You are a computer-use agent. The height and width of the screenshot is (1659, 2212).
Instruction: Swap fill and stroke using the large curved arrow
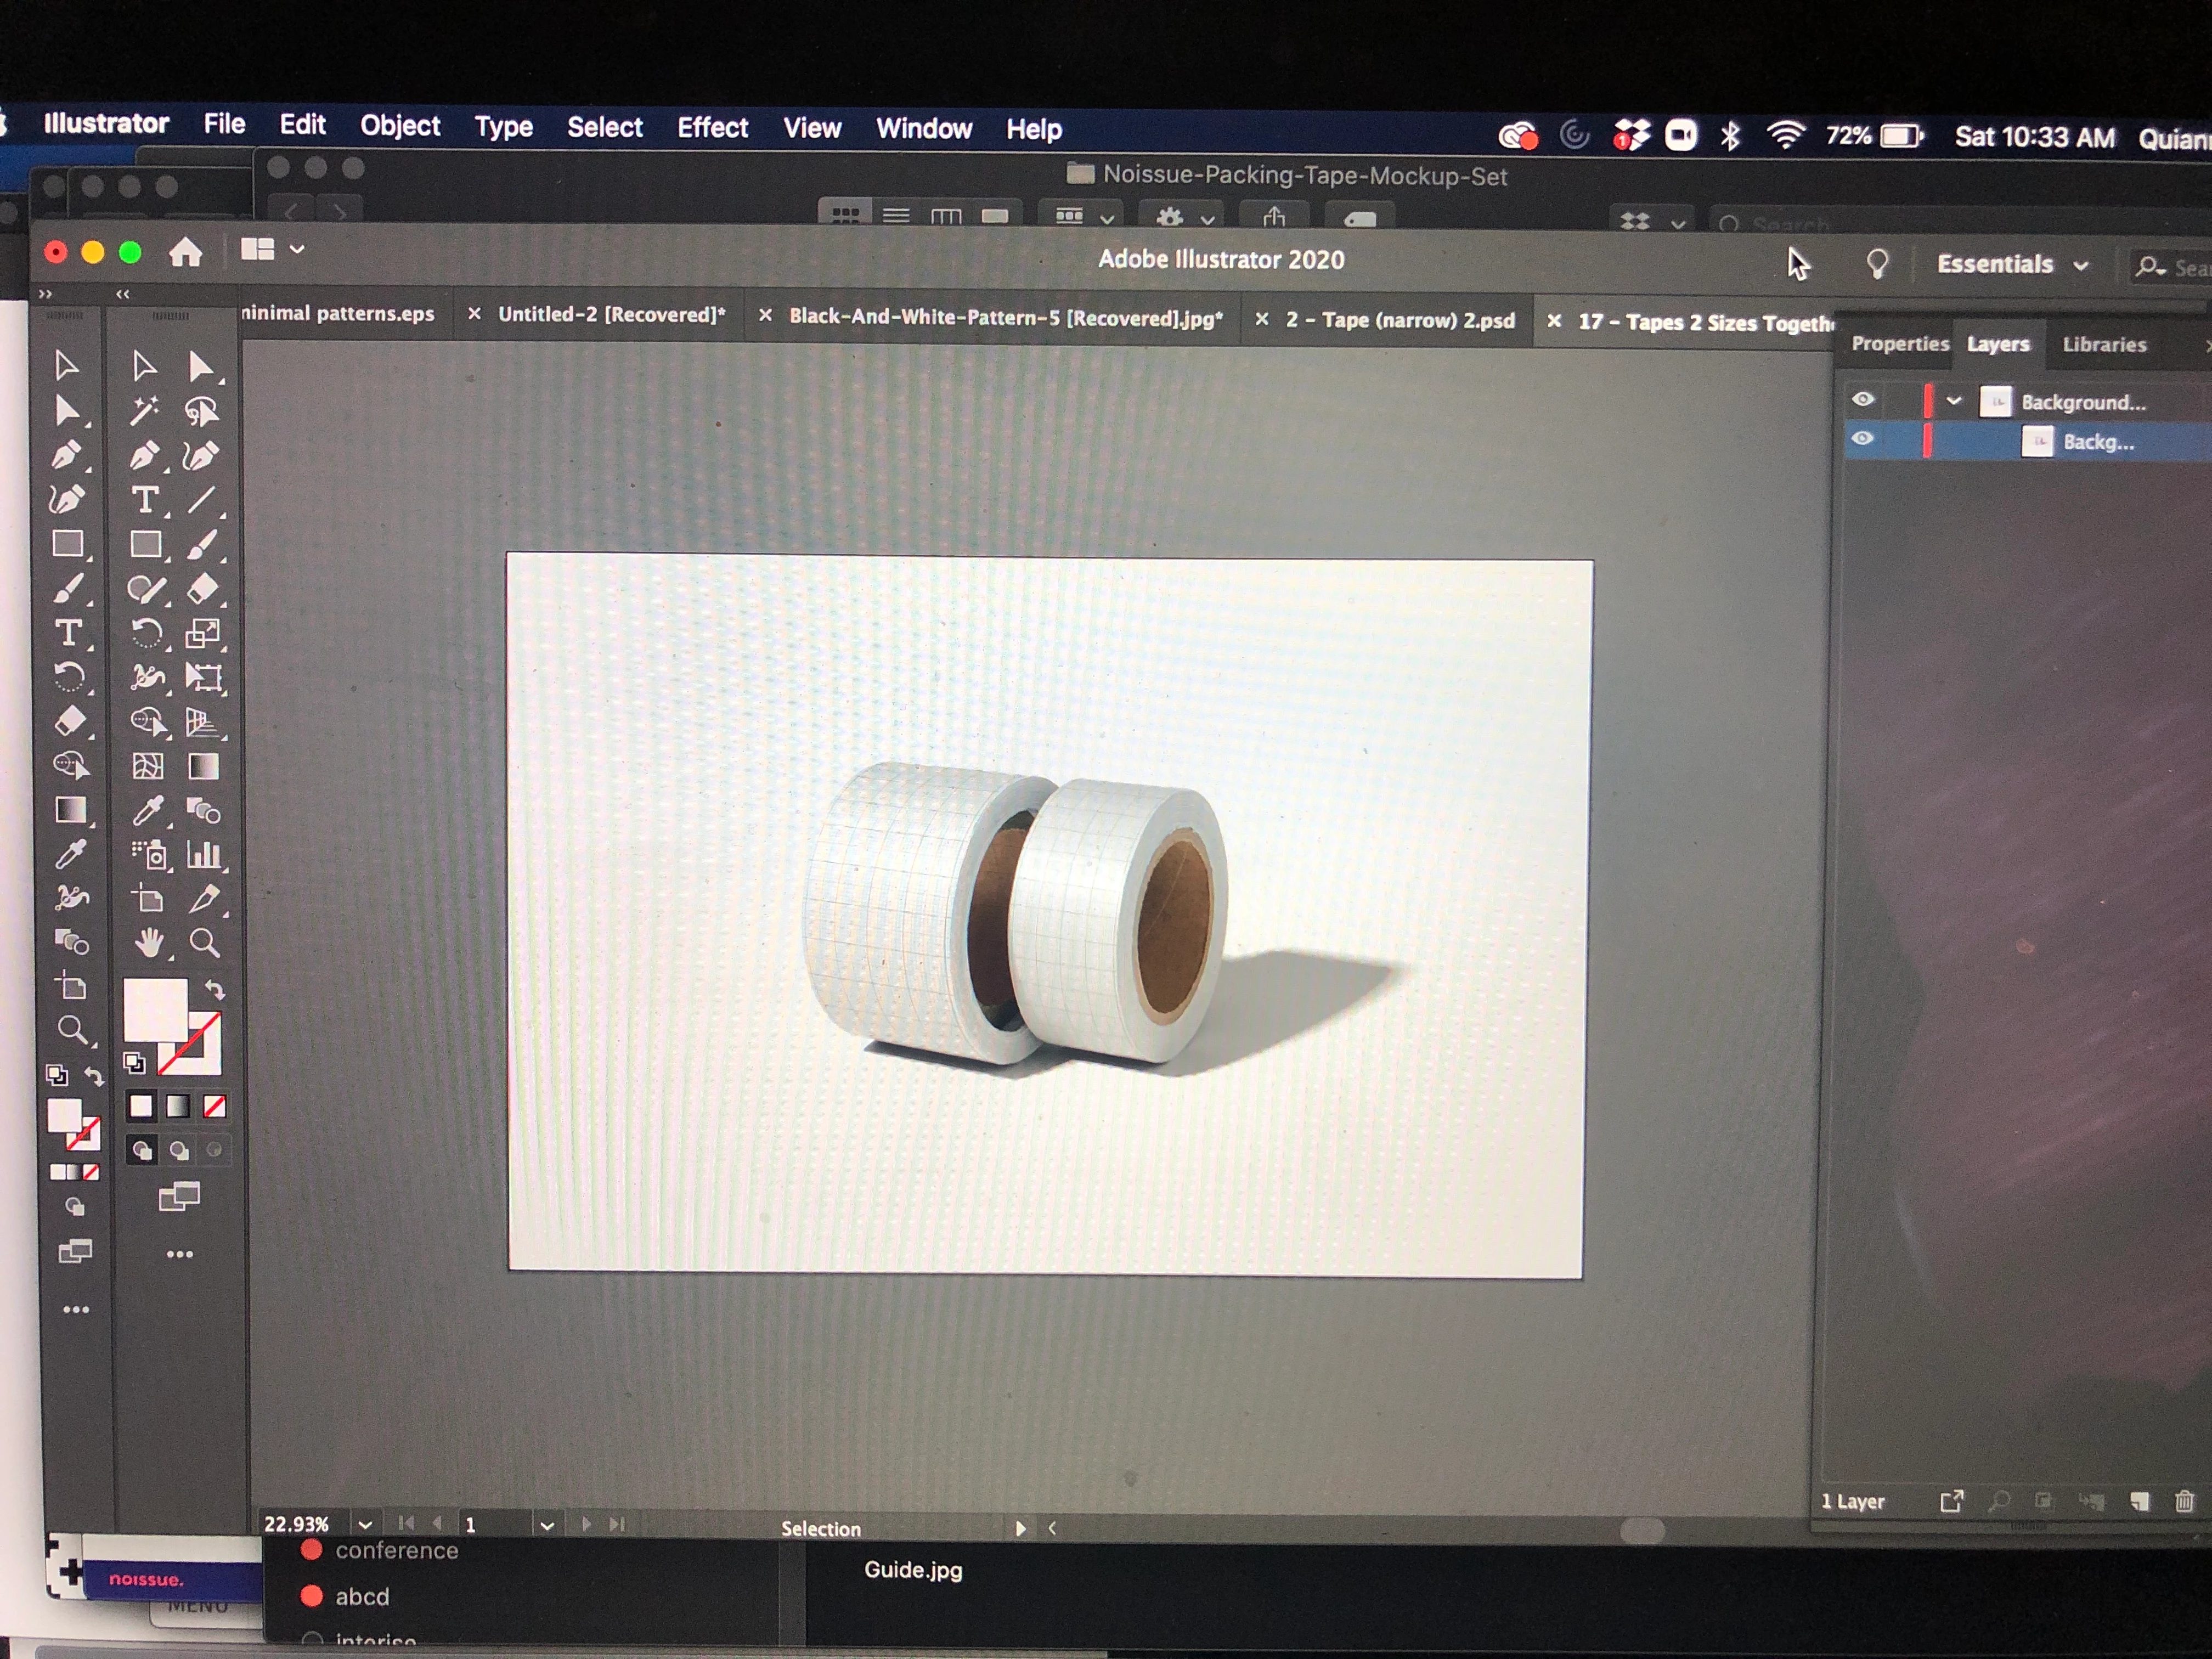(214, 990)
